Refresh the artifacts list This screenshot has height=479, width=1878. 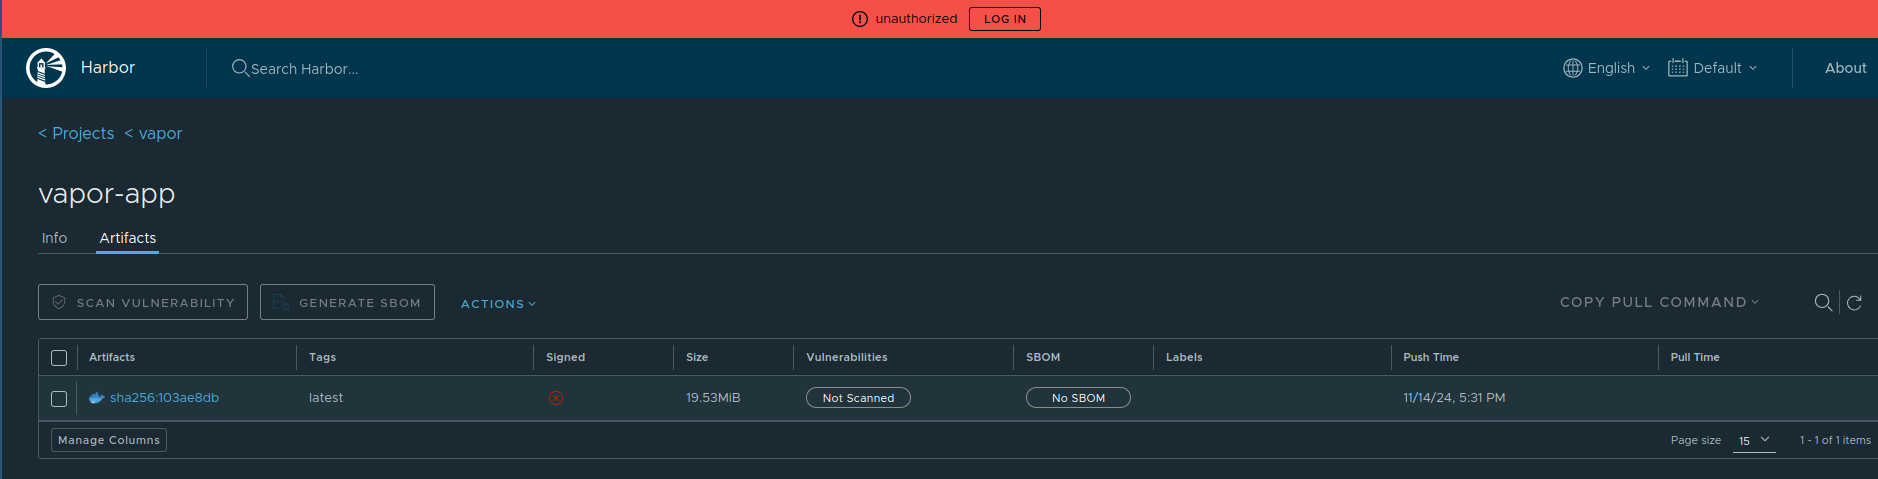point(1854,303)
